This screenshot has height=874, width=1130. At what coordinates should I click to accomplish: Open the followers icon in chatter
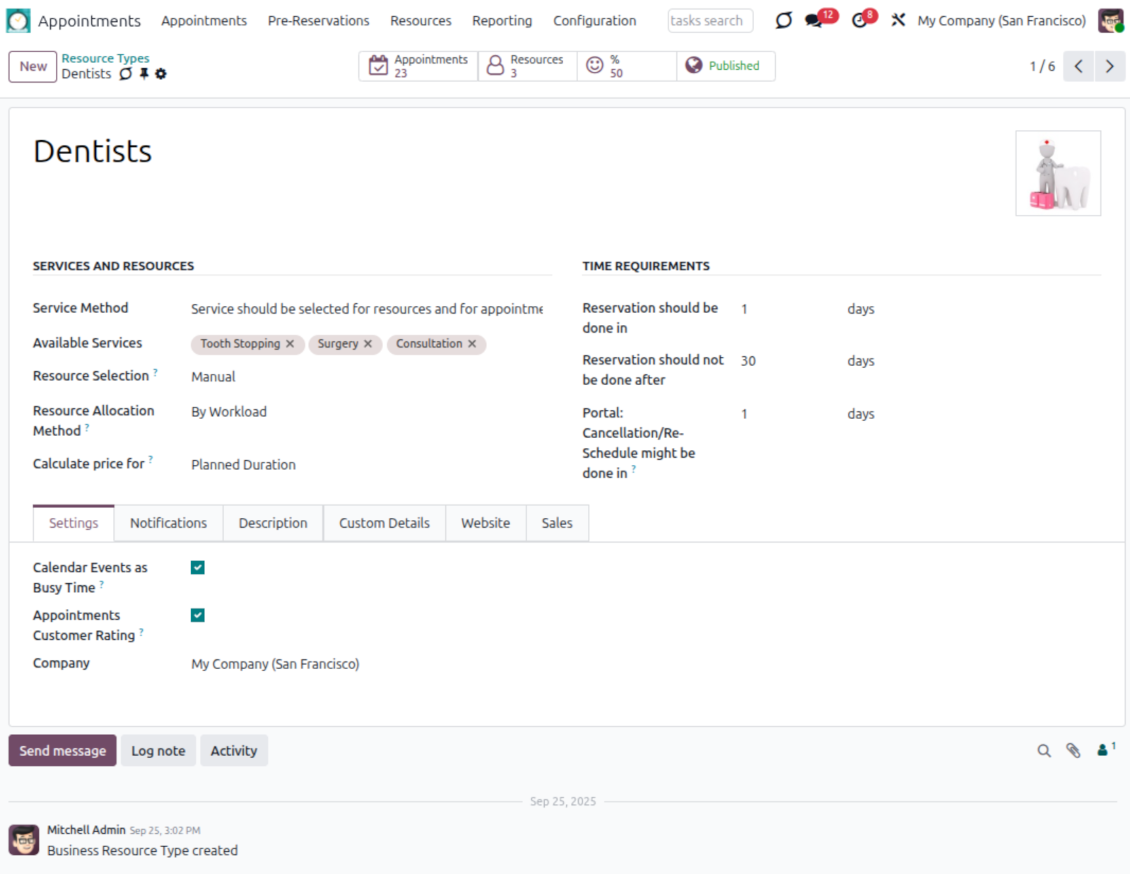(x=1105, y=750)
